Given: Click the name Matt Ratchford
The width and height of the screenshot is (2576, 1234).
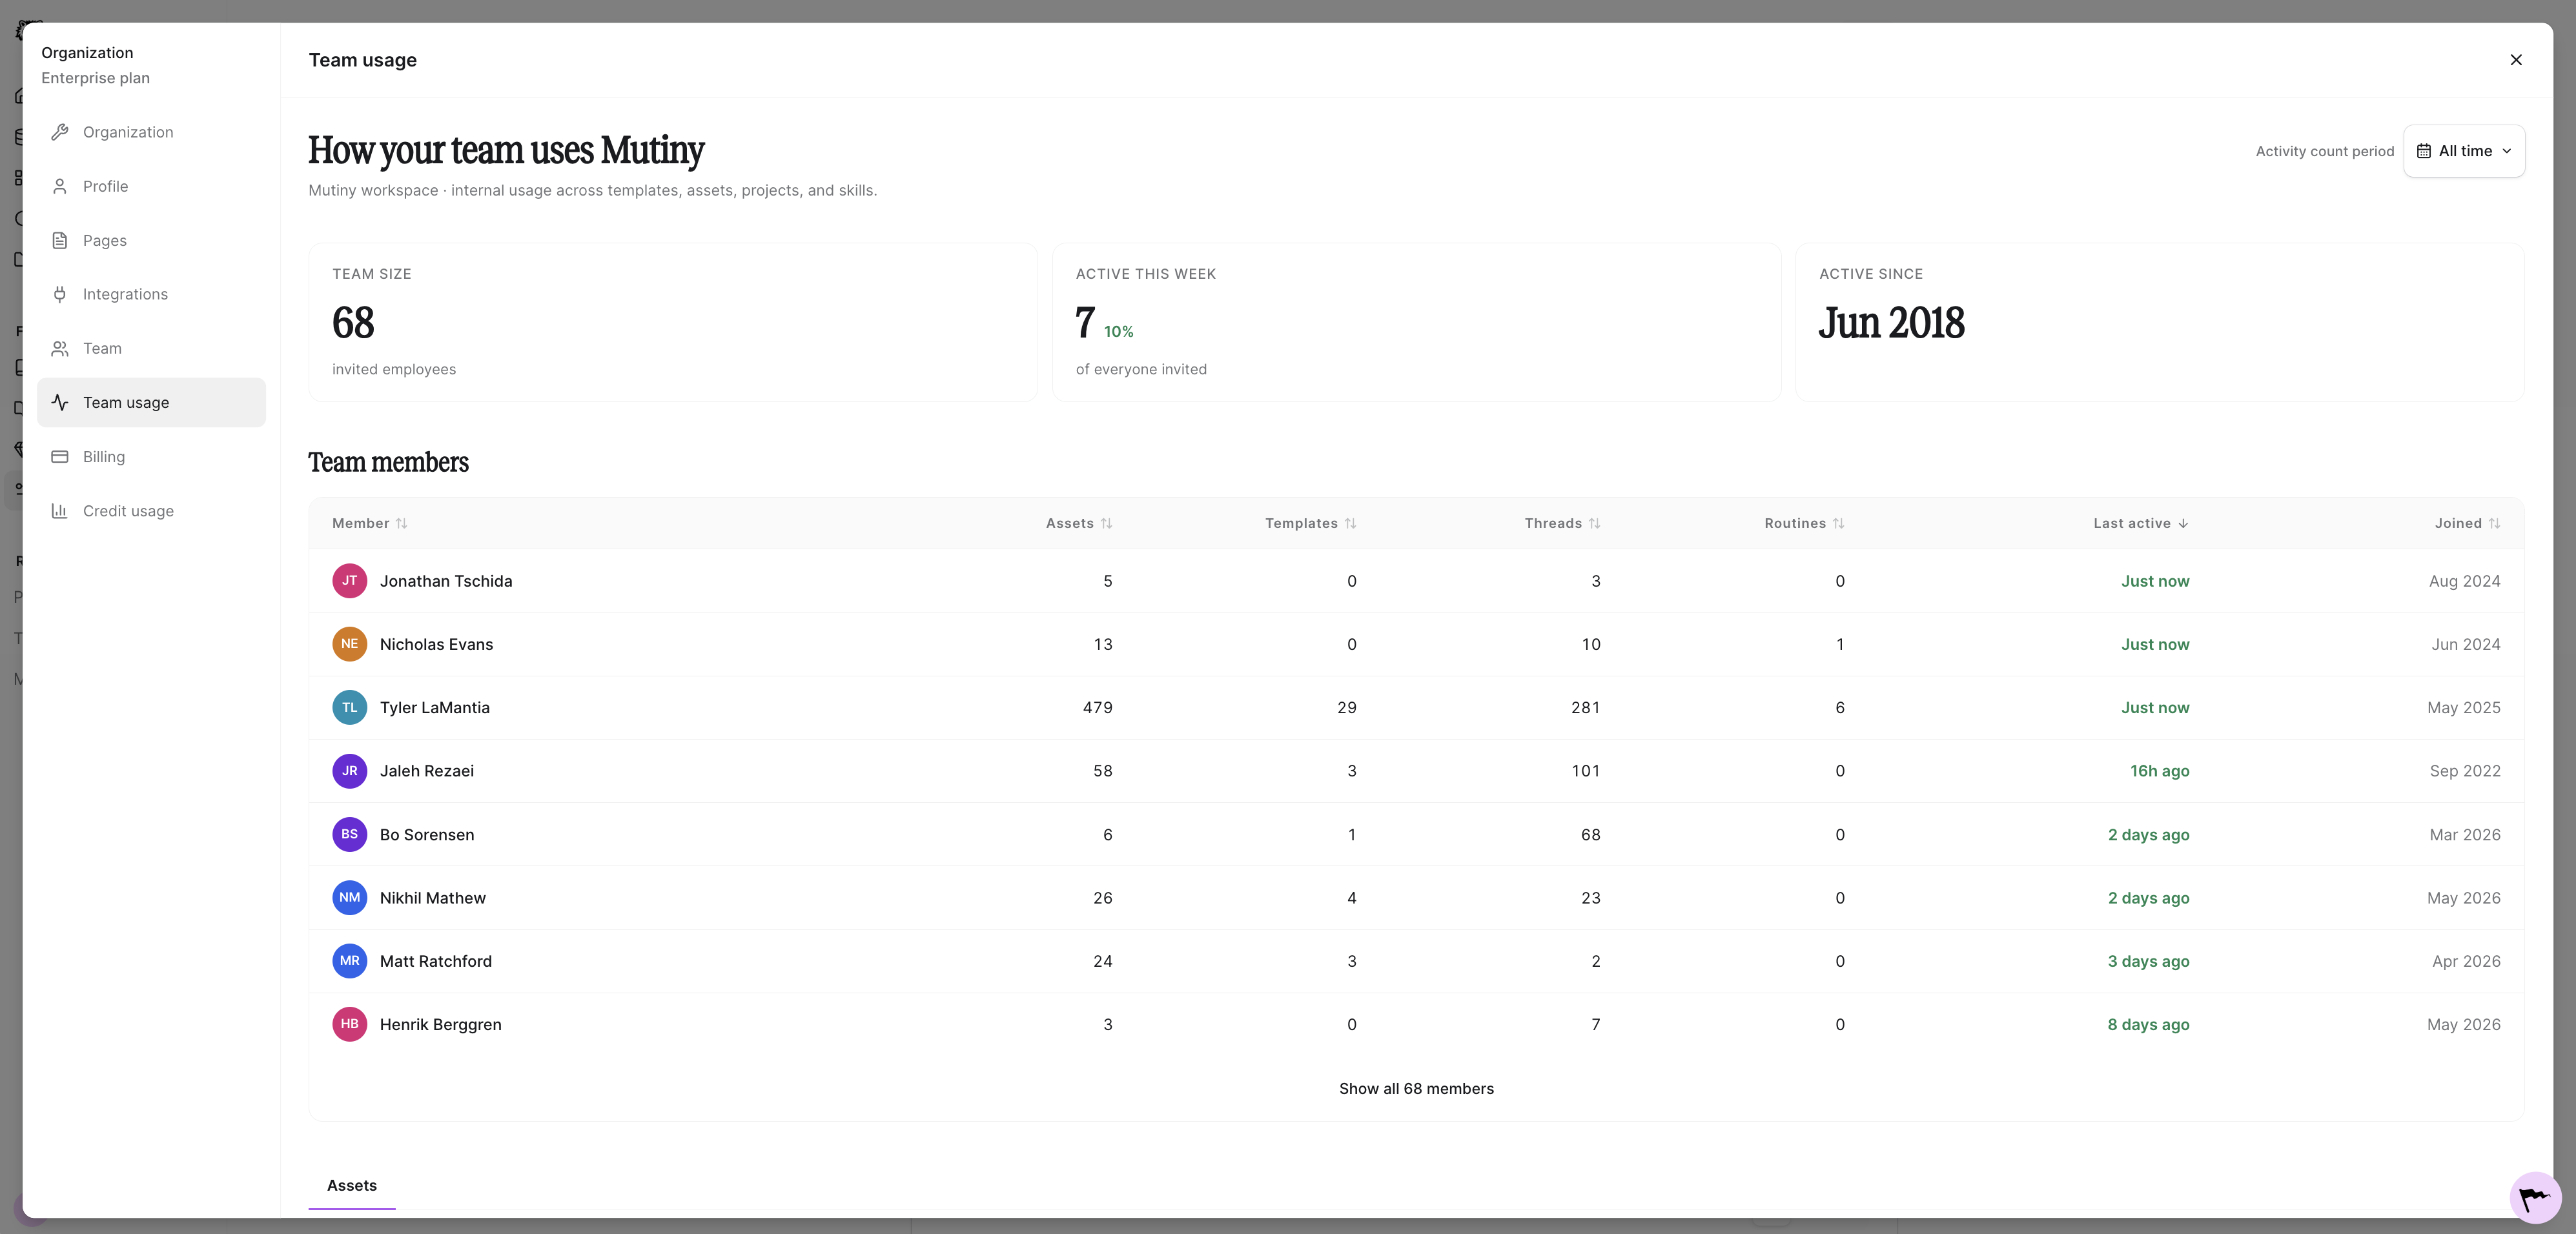Looking at the screenshot, I should pyautogui.click(x=436, y=961).
